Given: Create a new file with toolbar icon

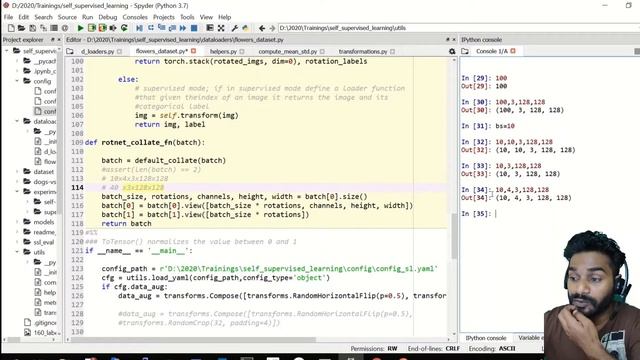Looking at the screenshot, I should 11,28.
